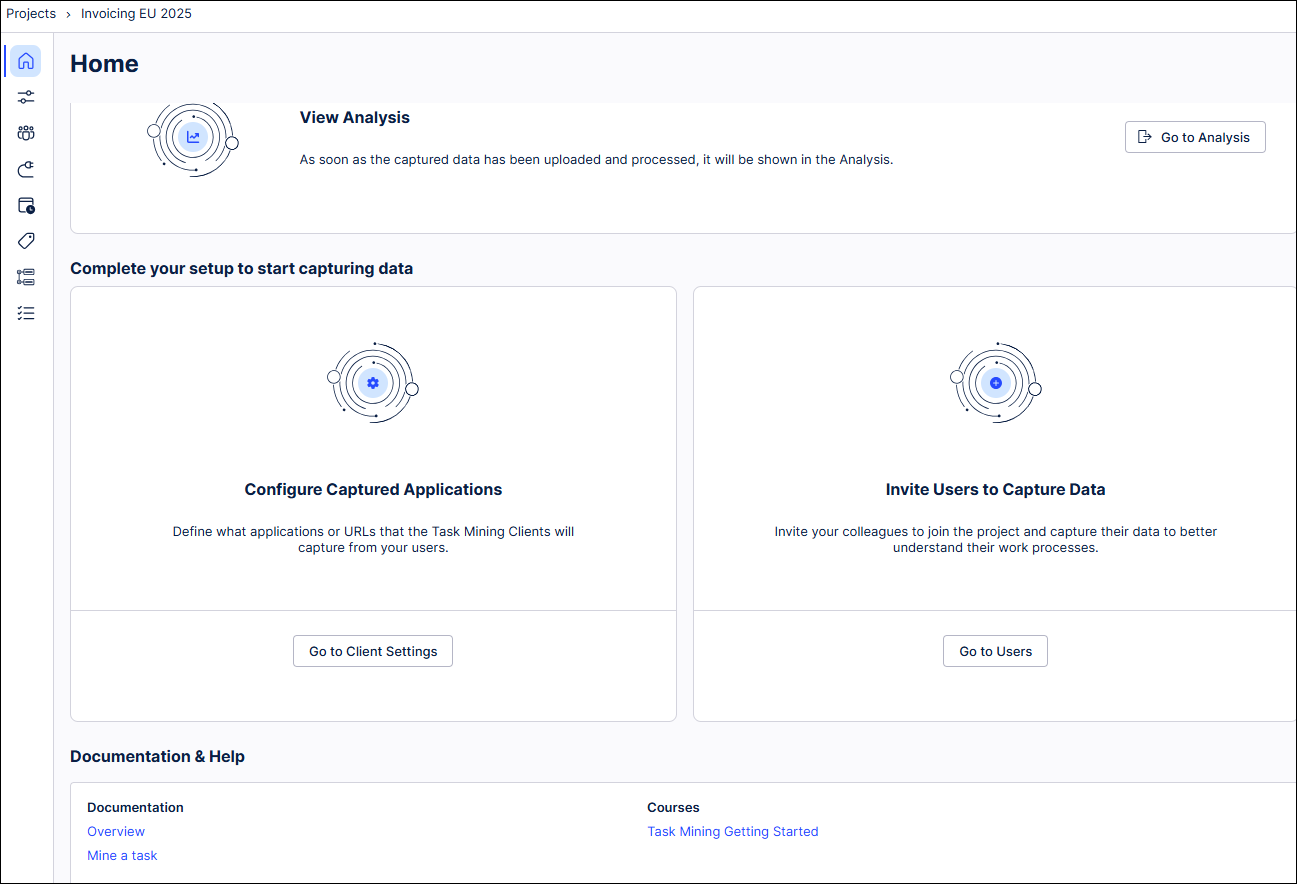Click the team members icon in the sidebar
This screenshot has height=884, width=1297.
click(x=25, y=132)
